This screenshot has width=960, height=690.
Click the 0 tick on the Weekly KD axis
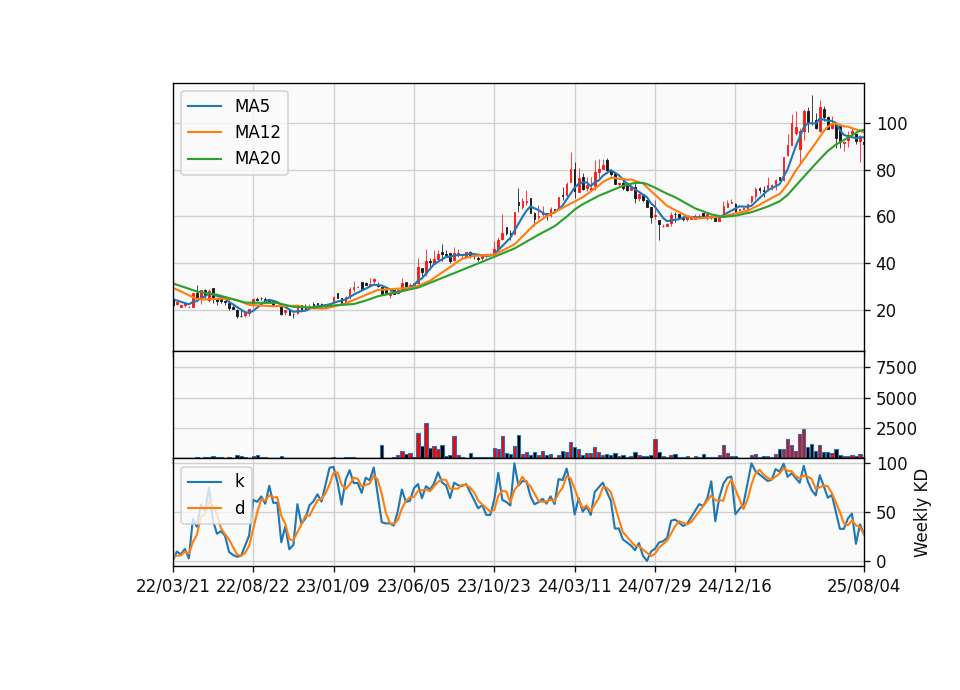882,561
